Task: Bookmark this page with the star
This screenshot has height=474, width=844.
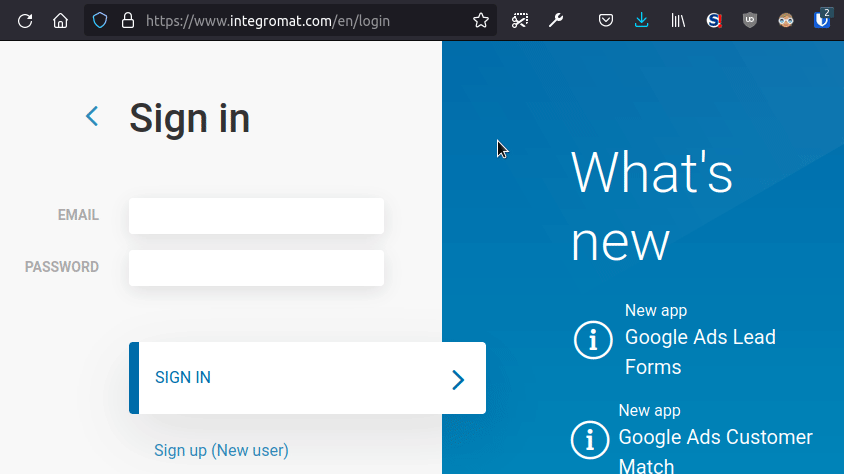Action: tap(480, 20)
